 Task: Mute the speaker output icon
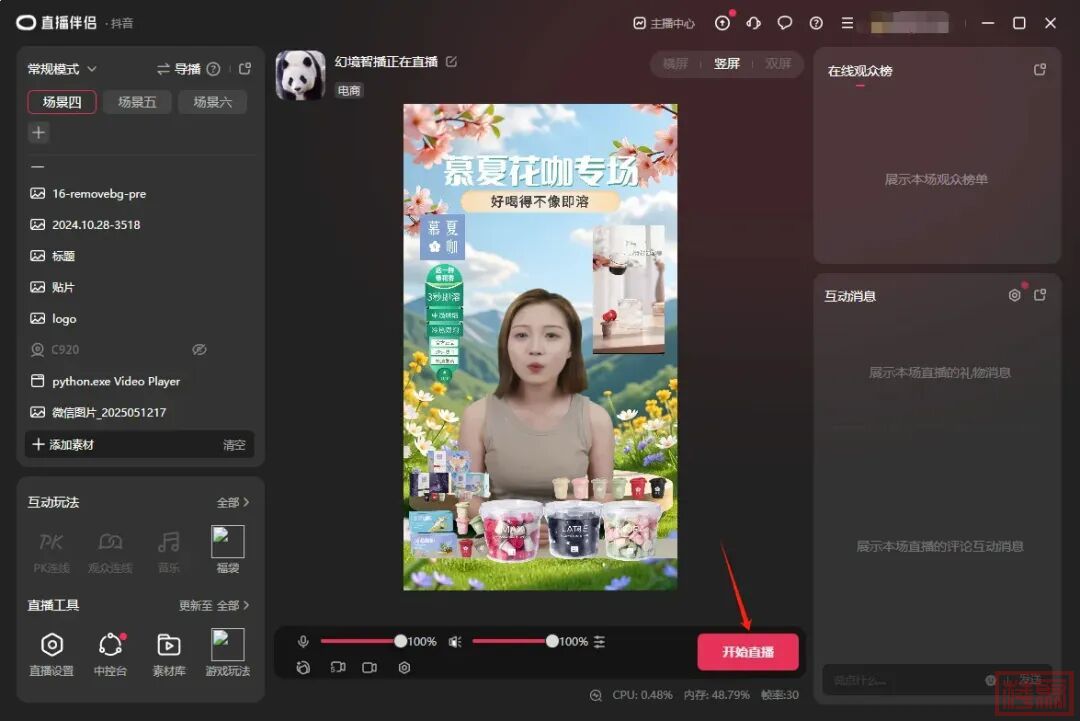click(x=455, y=641)
